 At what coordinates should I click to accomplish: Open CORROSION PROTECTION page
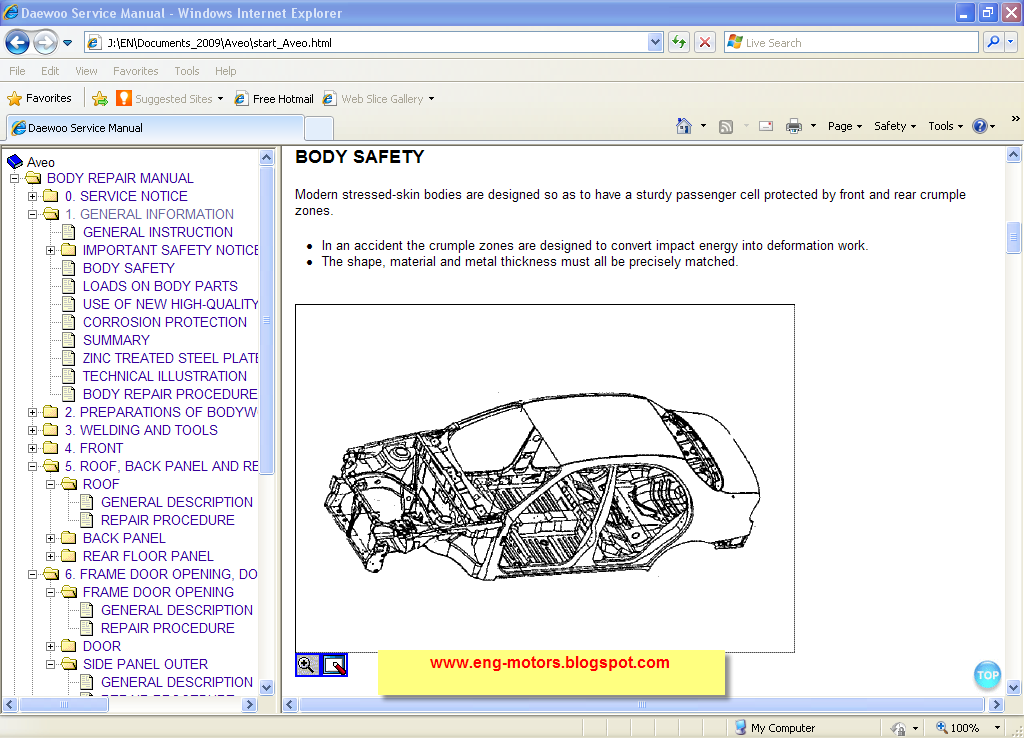(x=165, y=322)
